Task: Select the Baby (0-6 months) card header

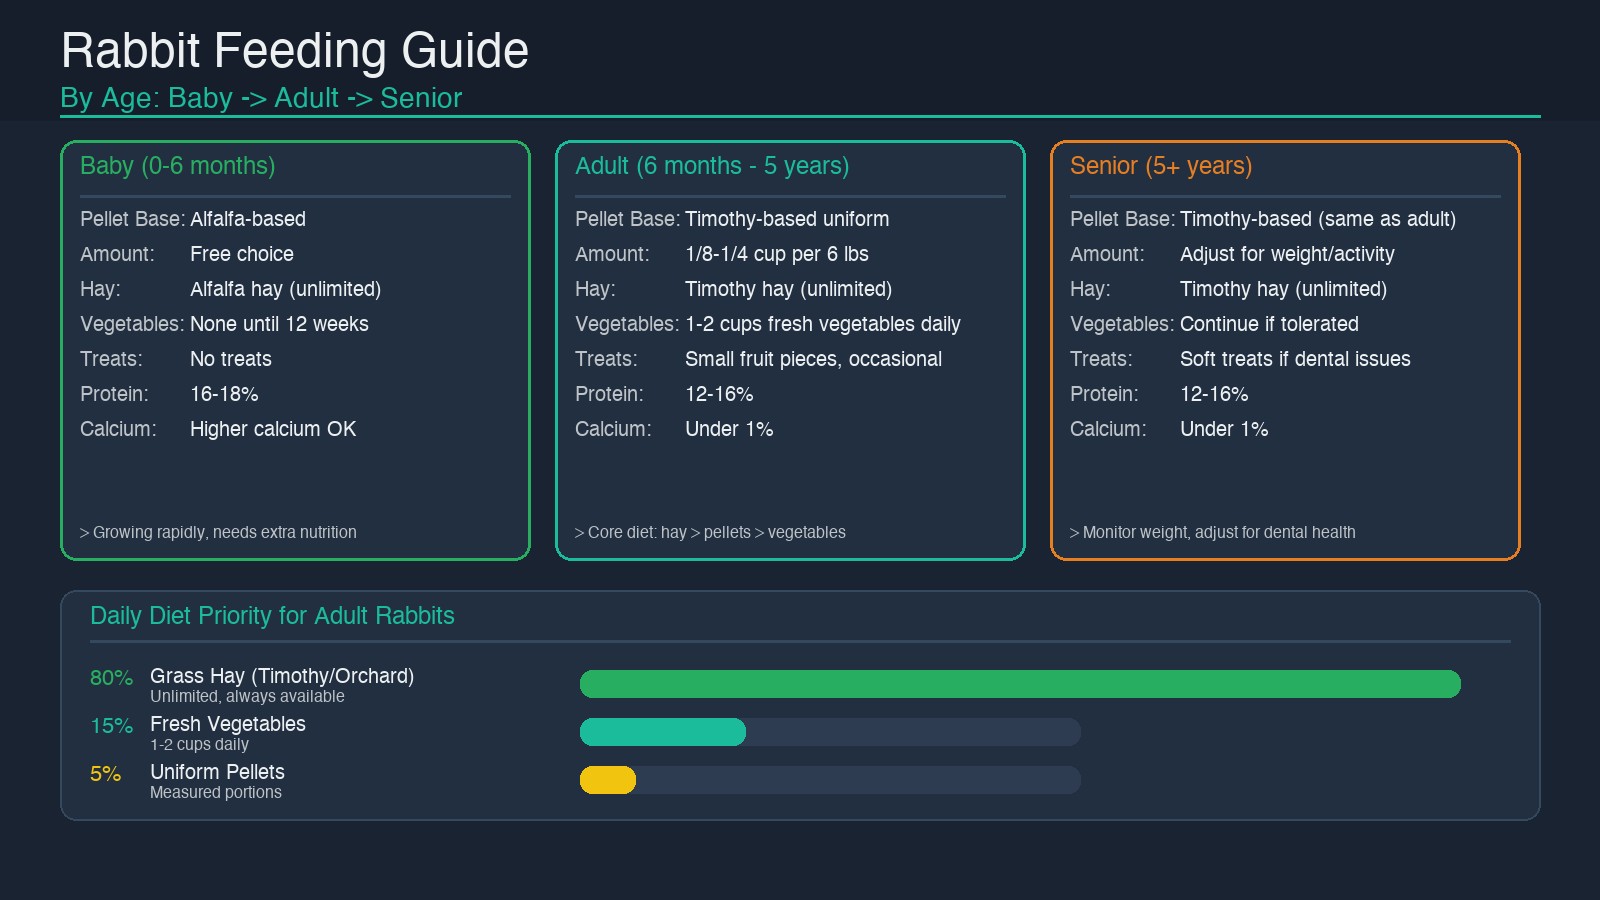Action: click(x=177, y=166)
